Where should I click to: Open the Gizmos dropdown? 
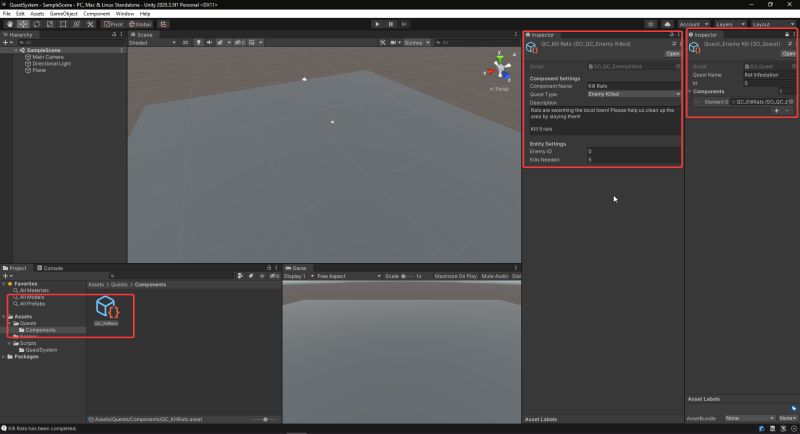click(416, 43)
